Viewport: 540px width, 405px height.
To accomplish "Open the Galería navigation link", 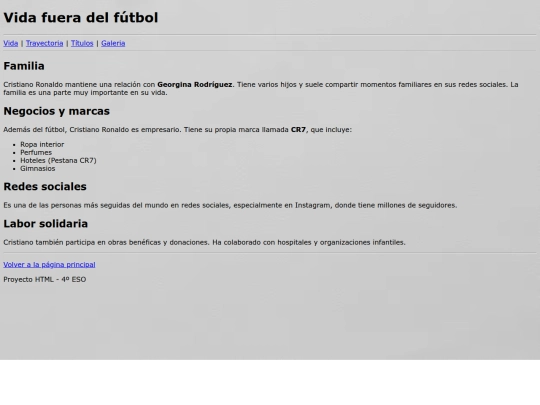I will click(113, 43).
